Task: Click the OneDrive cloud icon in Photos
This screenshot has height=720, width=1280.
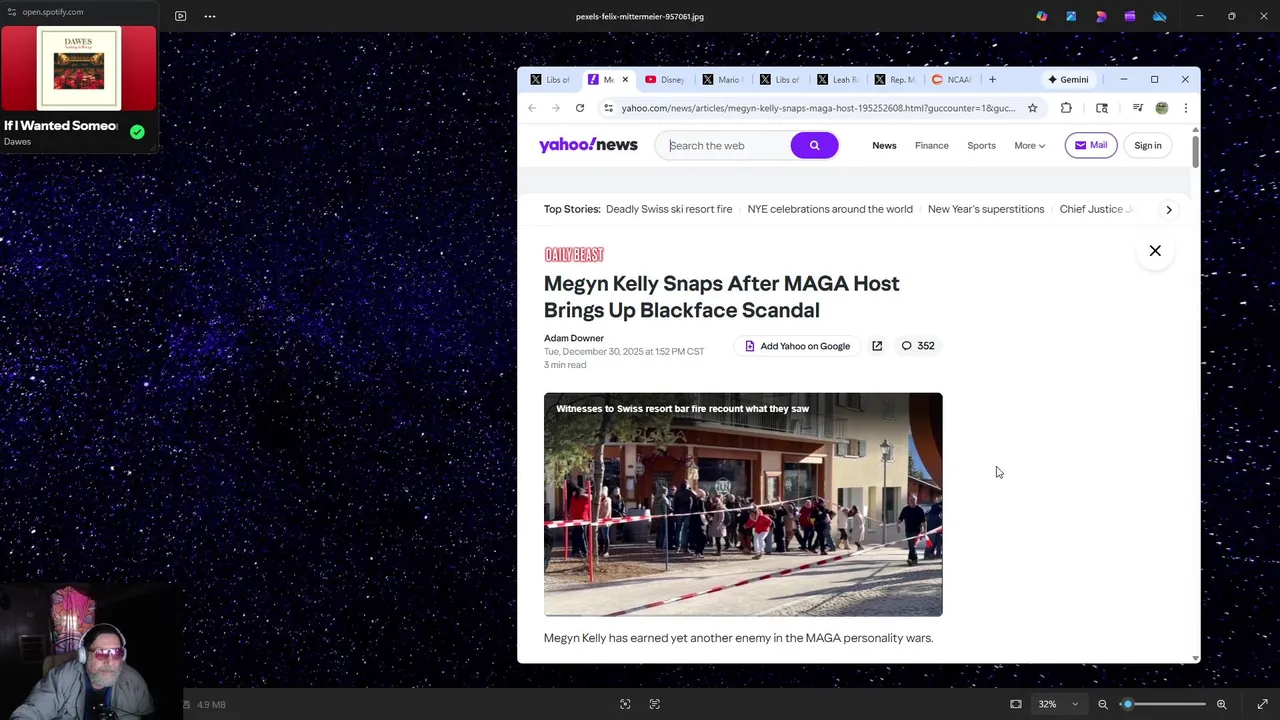Action: [x=1160, y=16]
